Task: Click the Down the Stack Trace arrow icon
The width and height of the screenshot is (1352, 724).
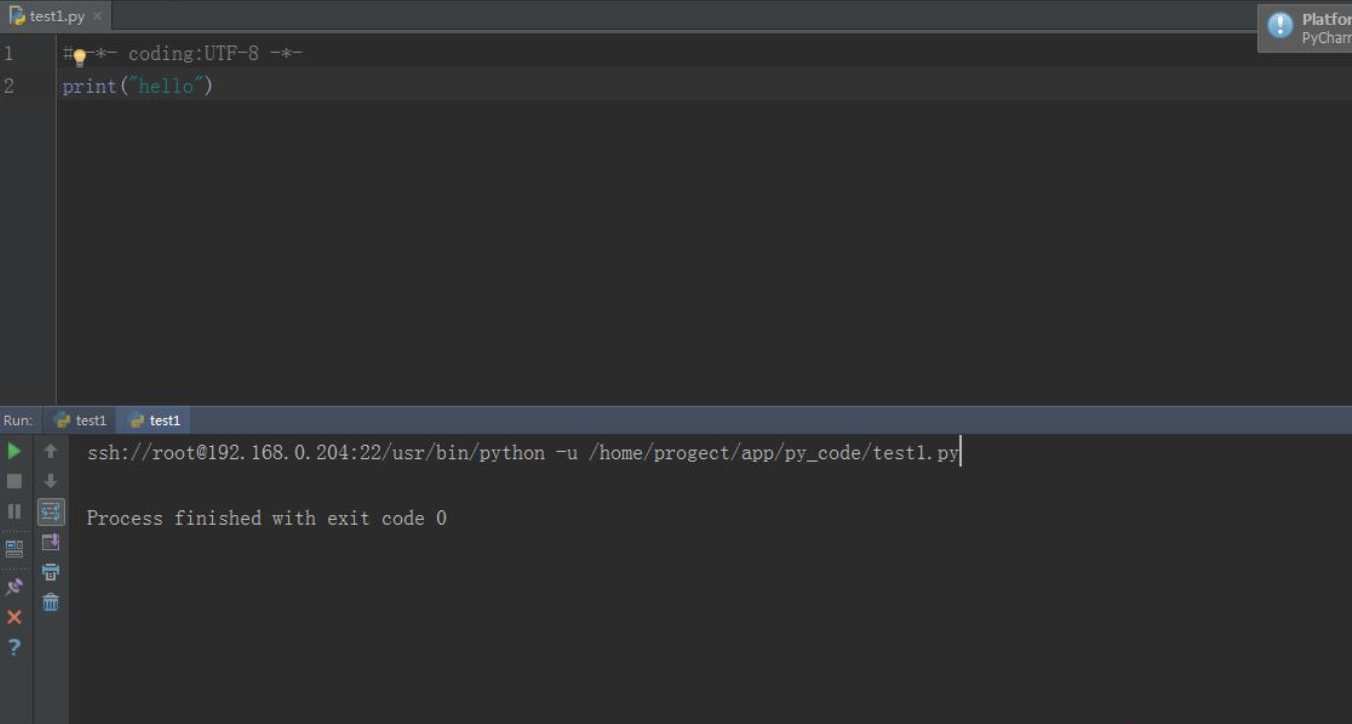Action: coord(50,481)
